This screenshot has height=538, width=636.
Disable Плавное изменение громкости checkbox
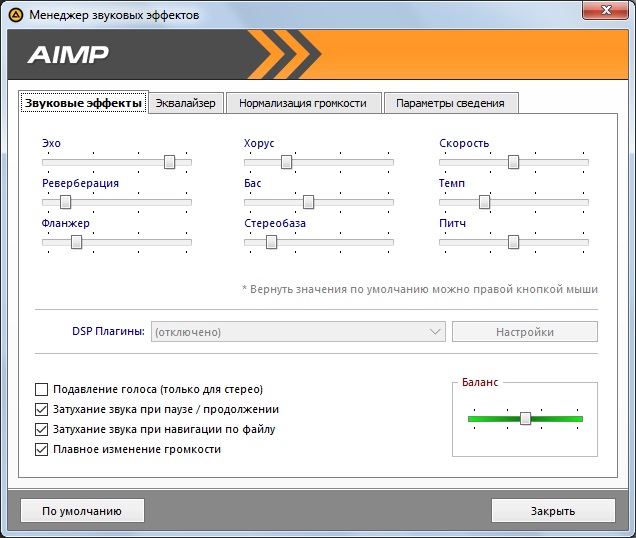41,449
